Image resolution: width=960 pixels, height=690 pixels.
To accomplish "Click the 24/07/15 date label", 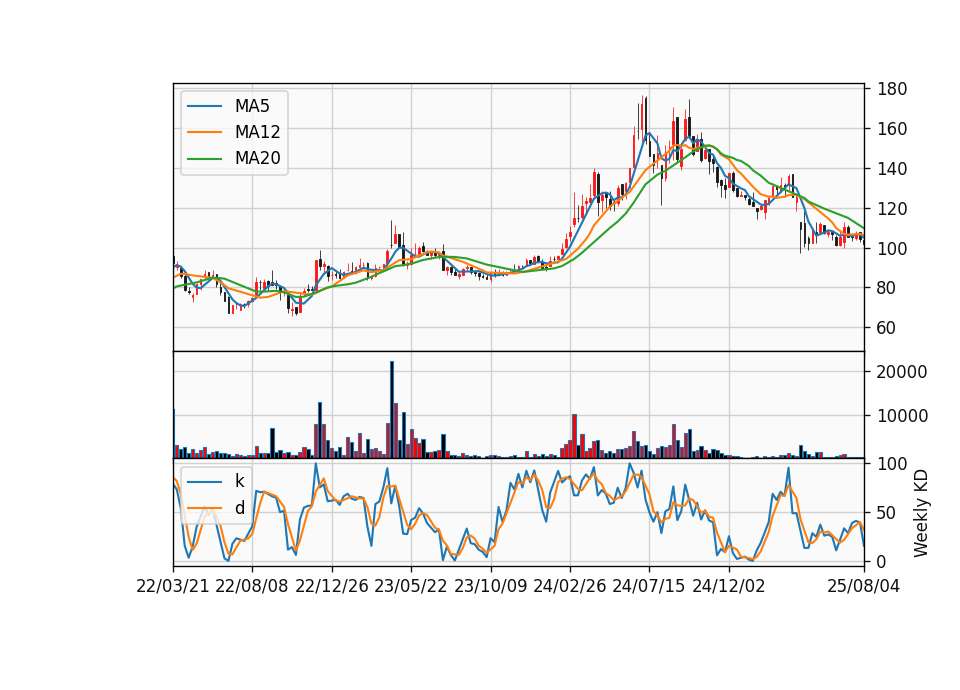I will 649,586.
